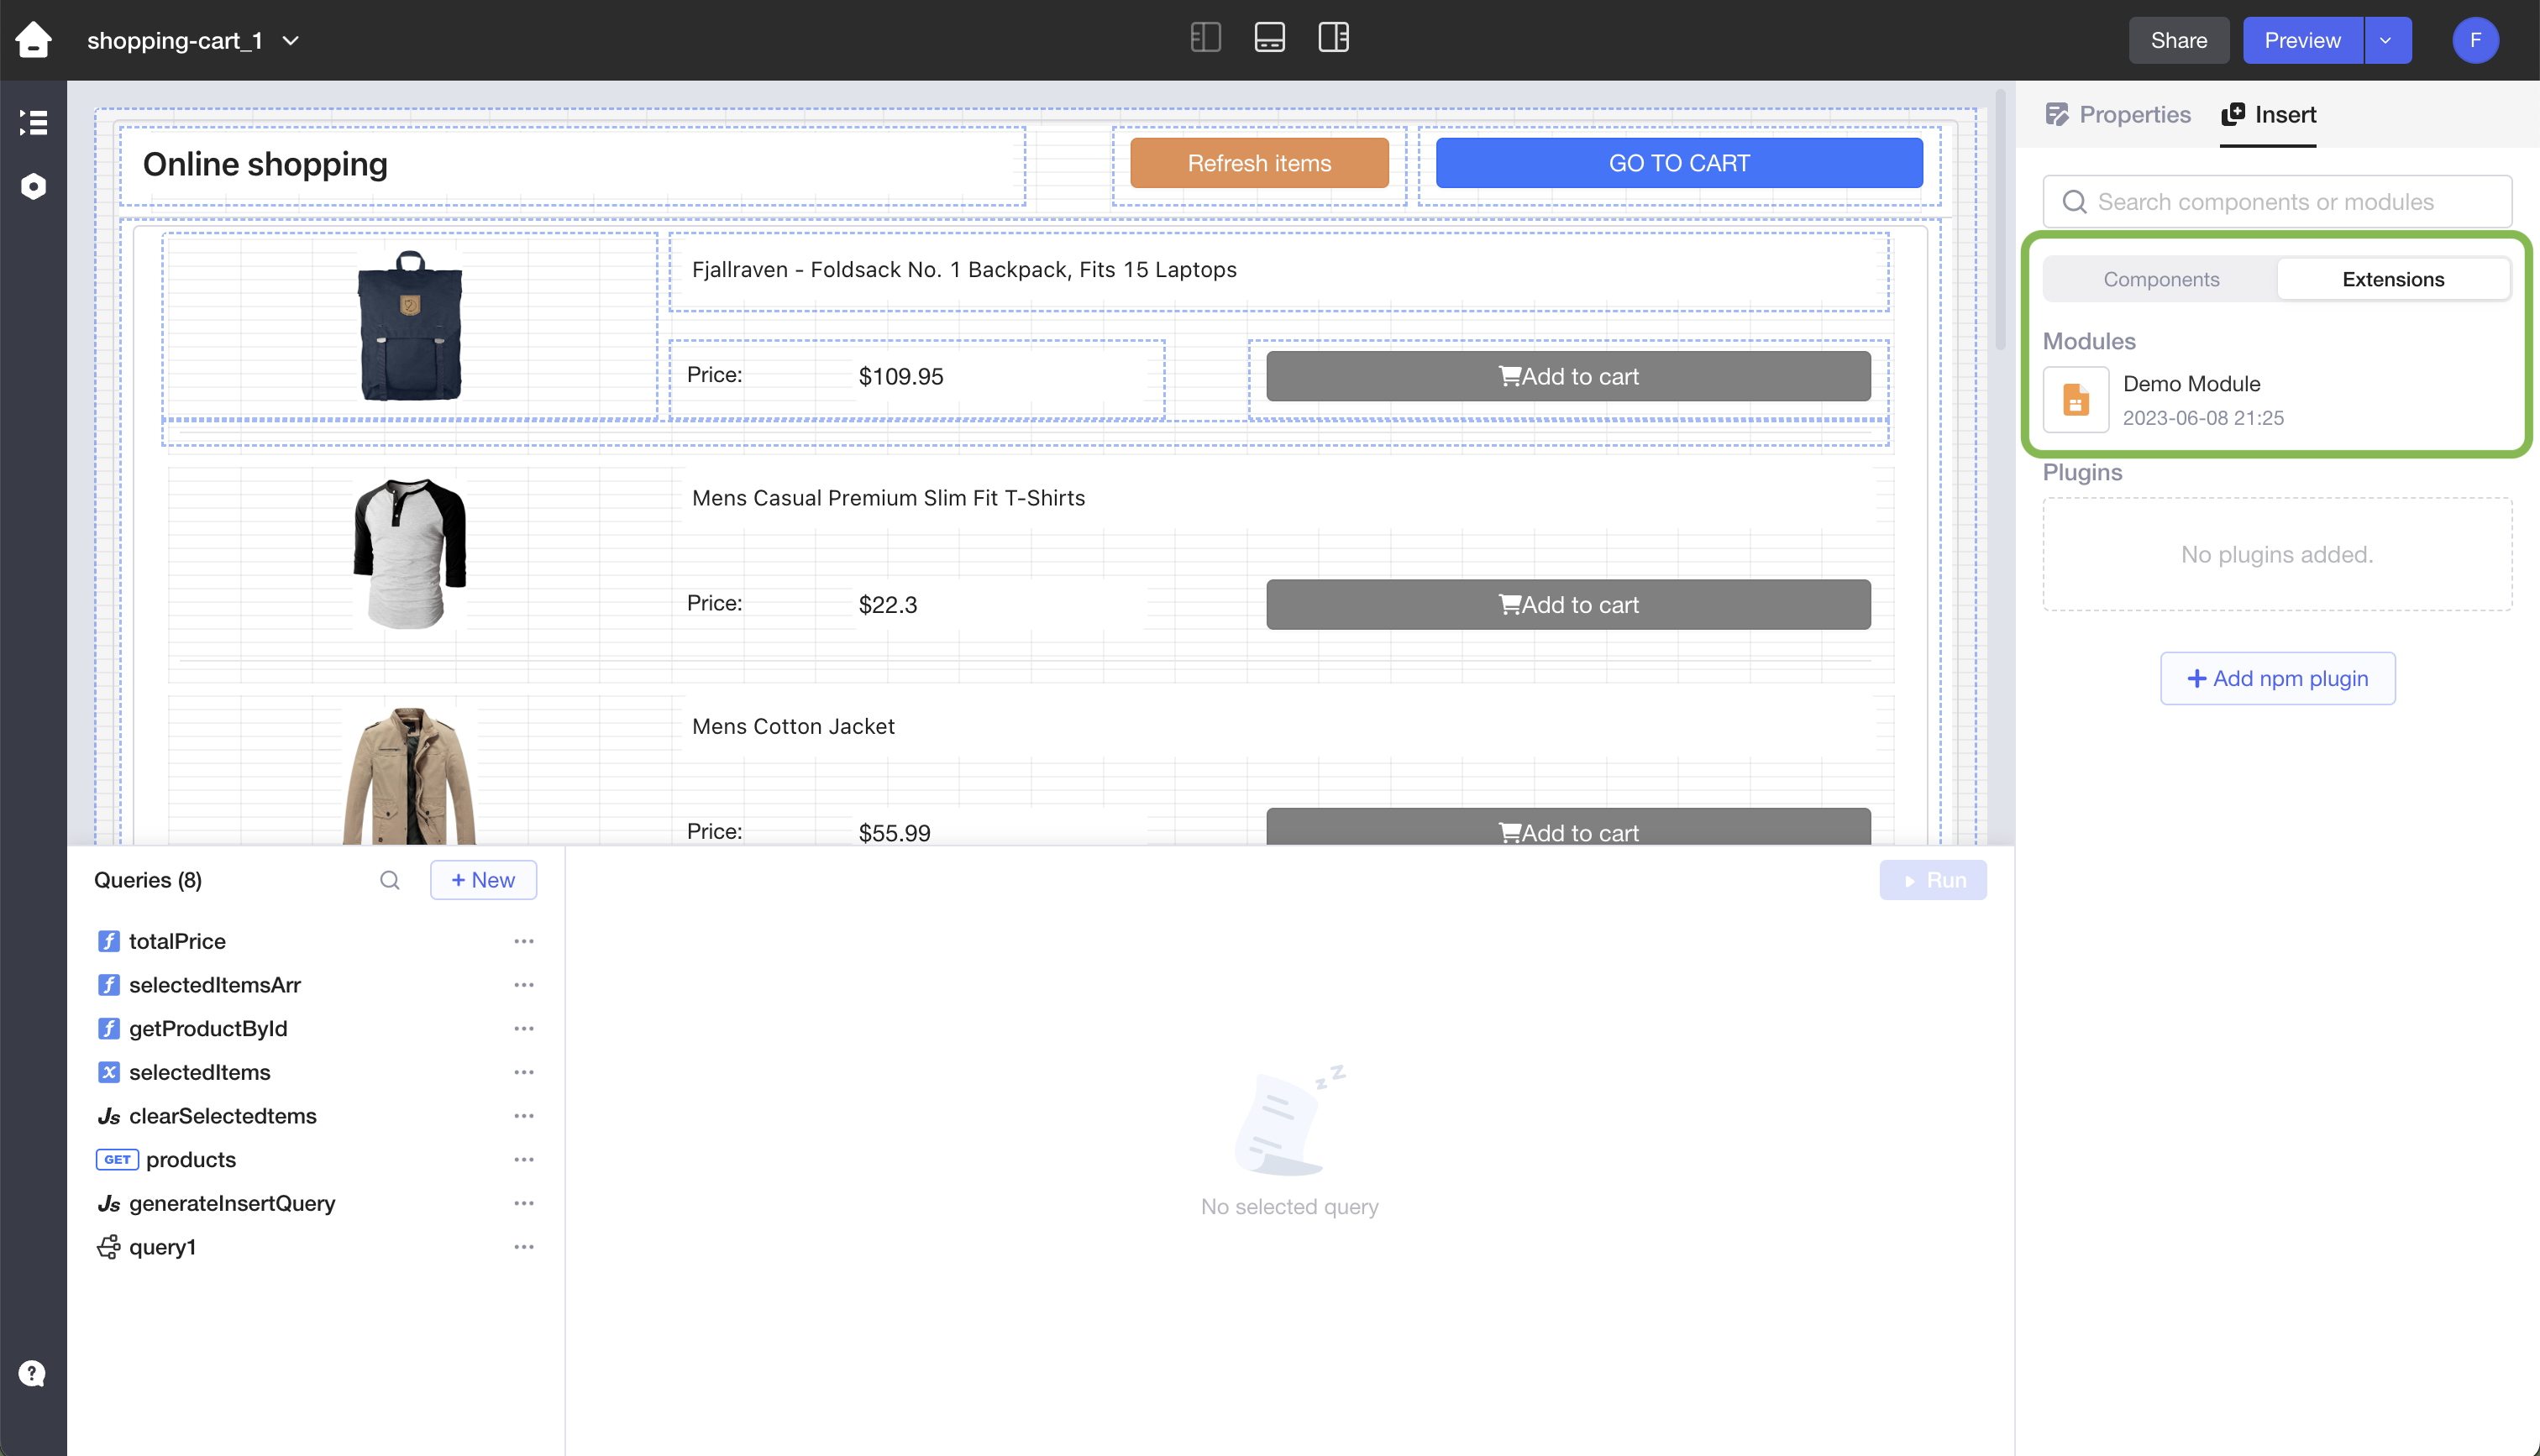This screenshot has height=1456, width=2540.
Task: Toggle the bottom panel layout icon
Action: tap(1269, 38)
